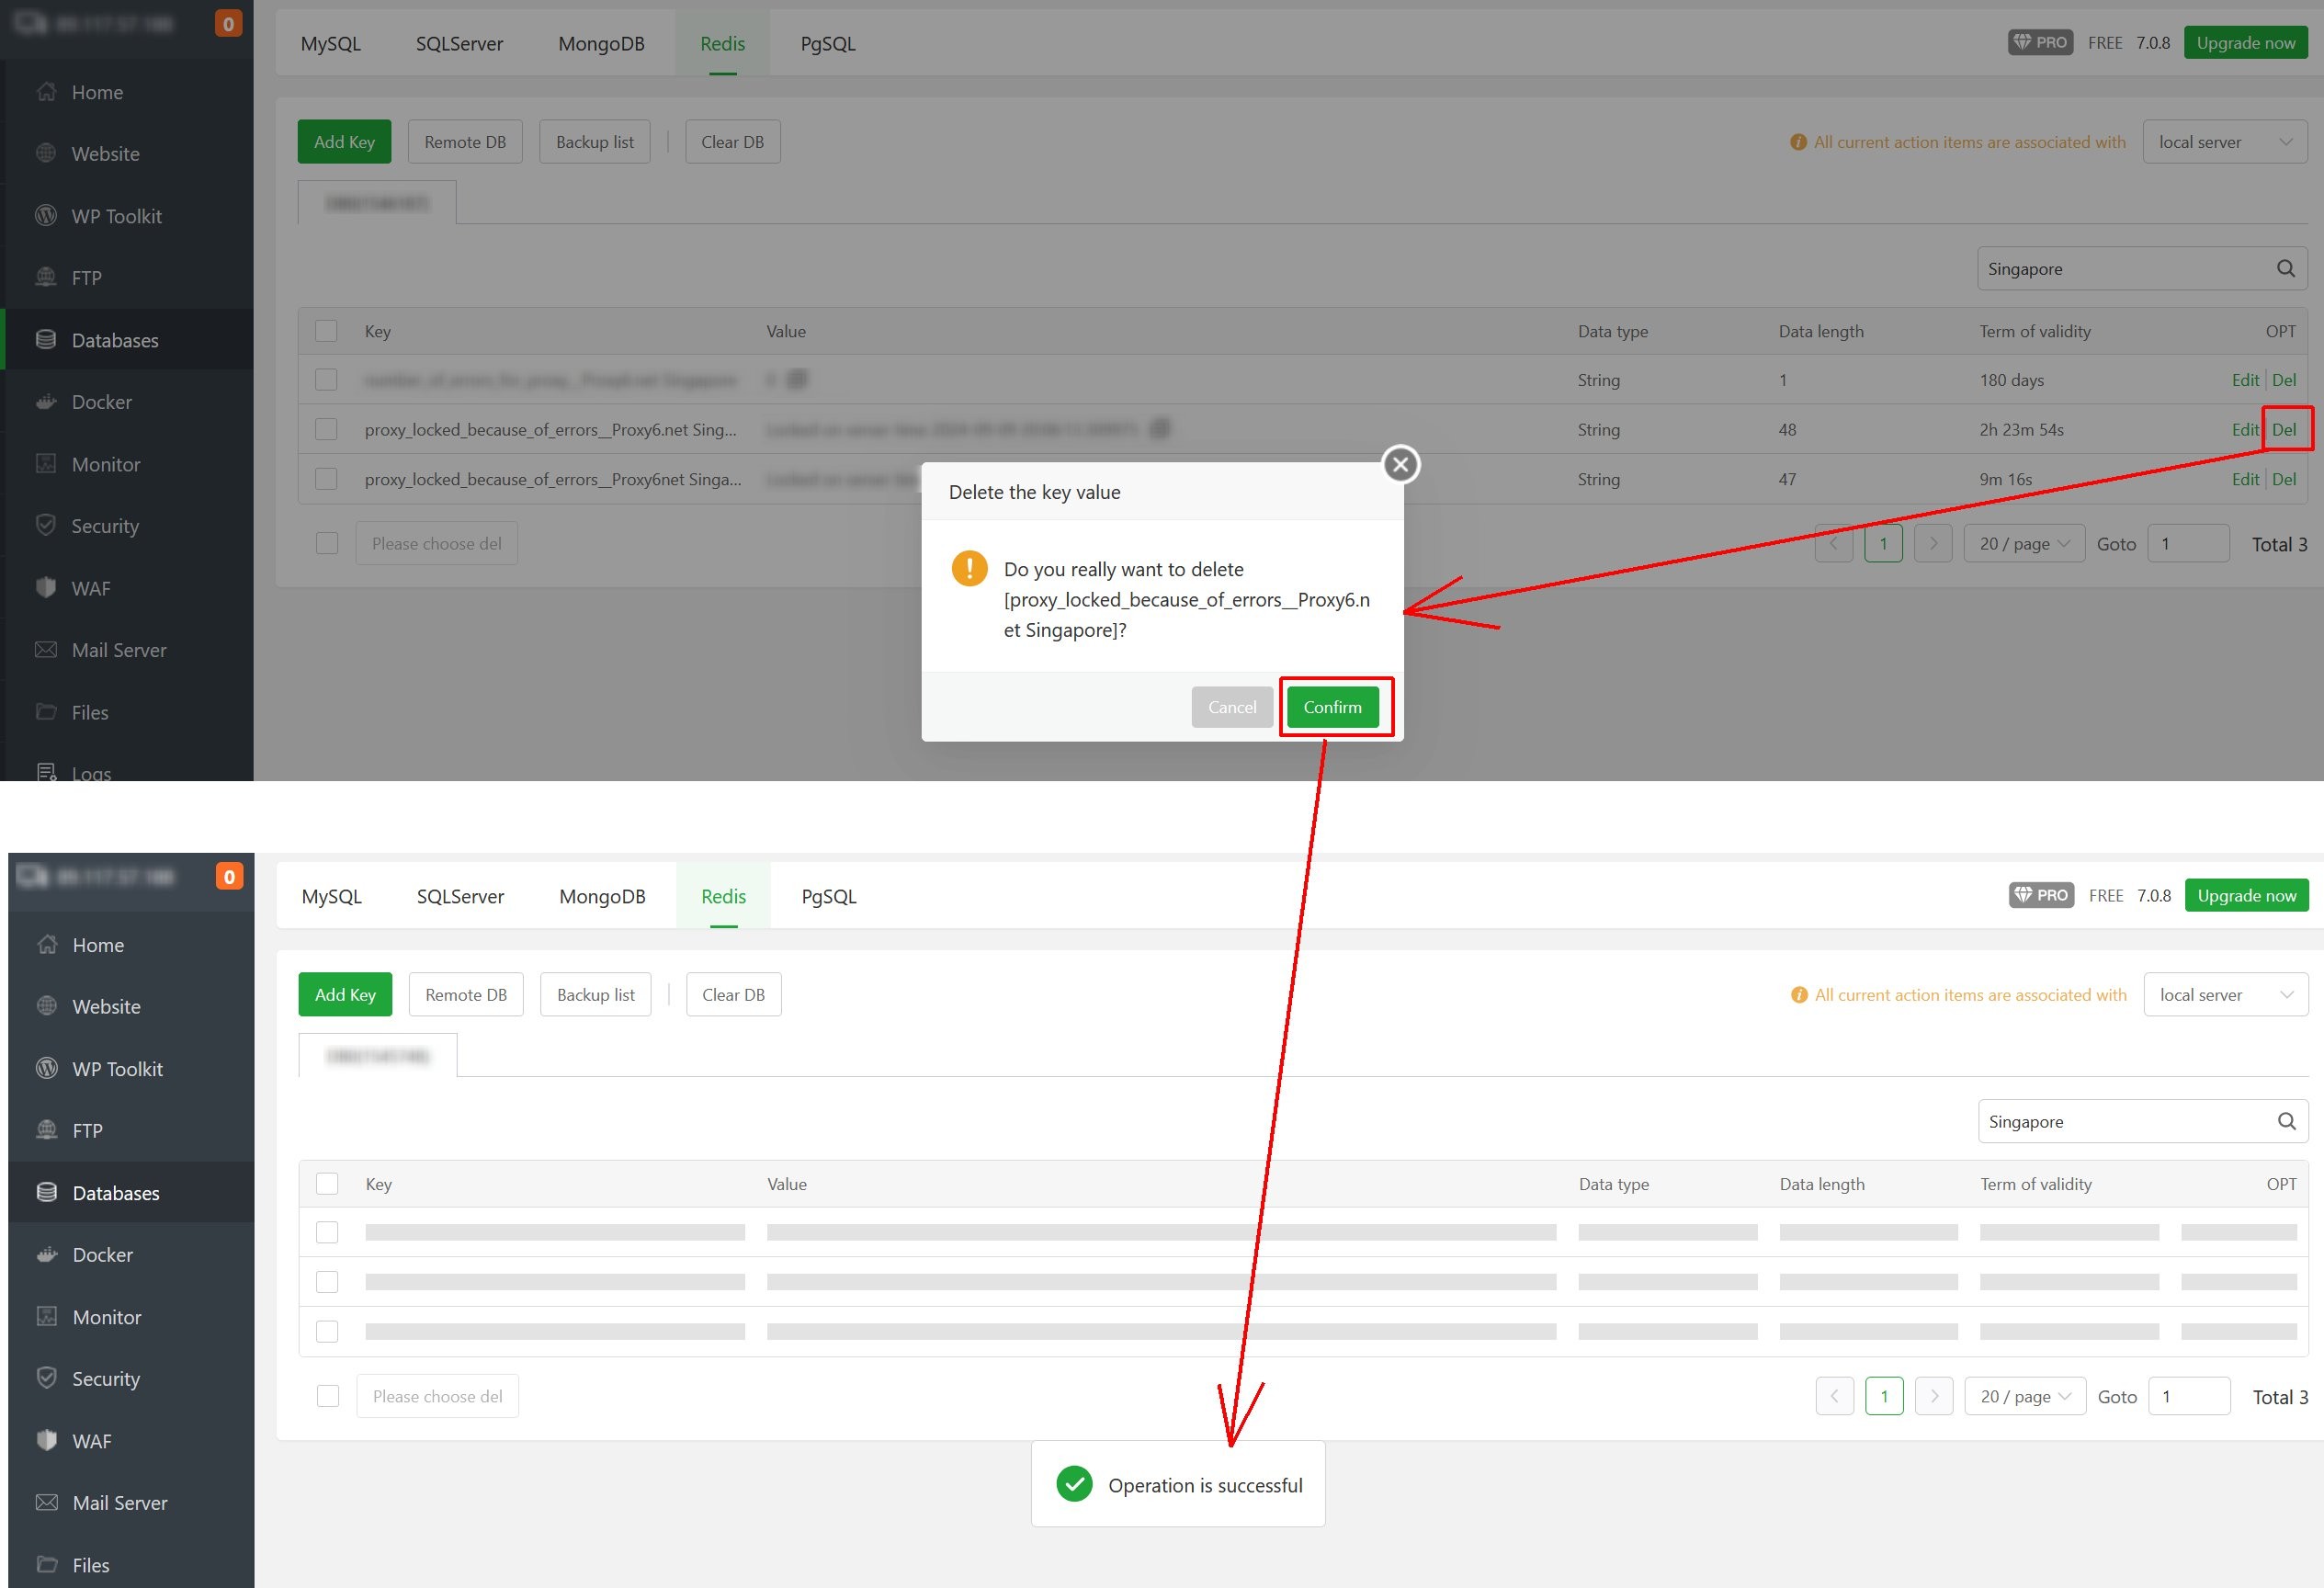Image resolution: width=2324 pixels, height=1588 pixels.
Task: Copy the value of the locked proxy key
Action: [1160, 428]
